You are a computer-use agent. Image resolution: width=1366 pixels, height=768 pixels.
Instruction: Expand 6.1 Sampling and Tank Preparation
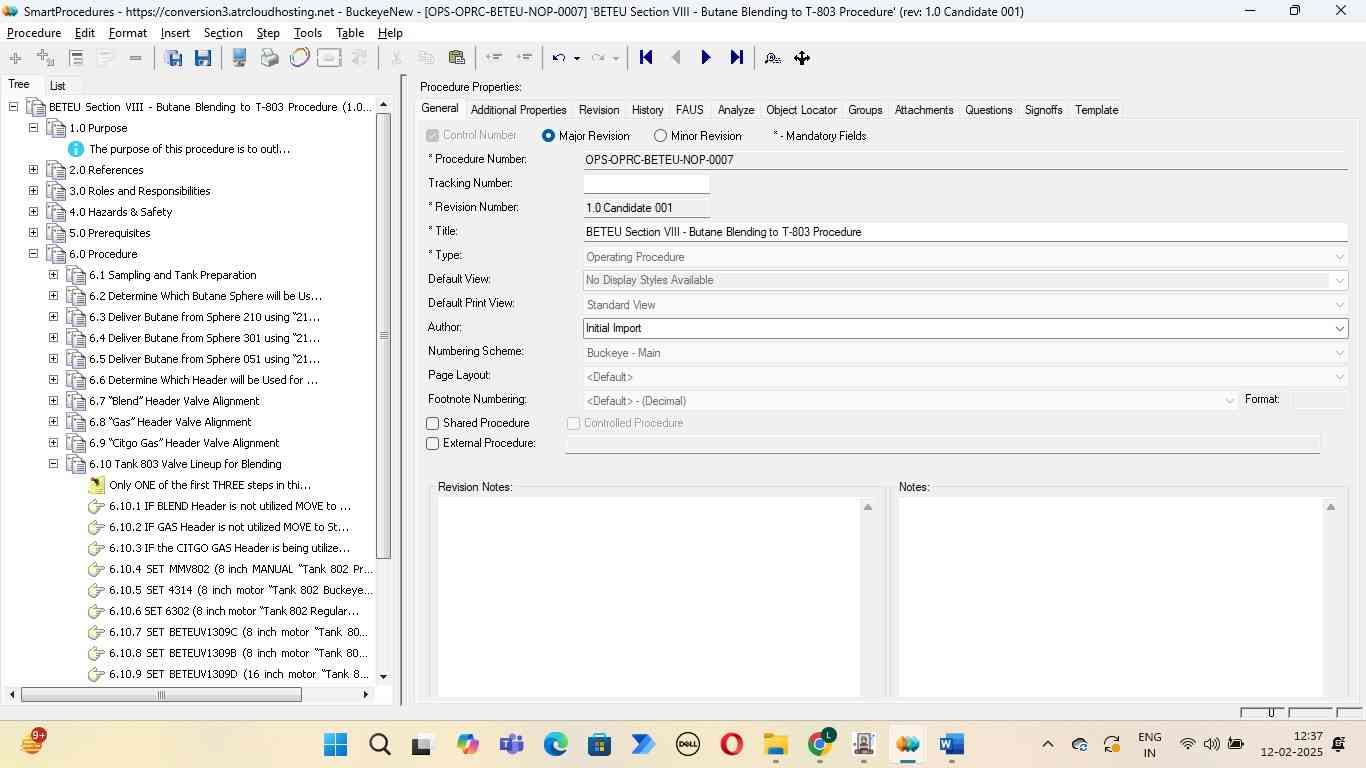click(54, 275)
